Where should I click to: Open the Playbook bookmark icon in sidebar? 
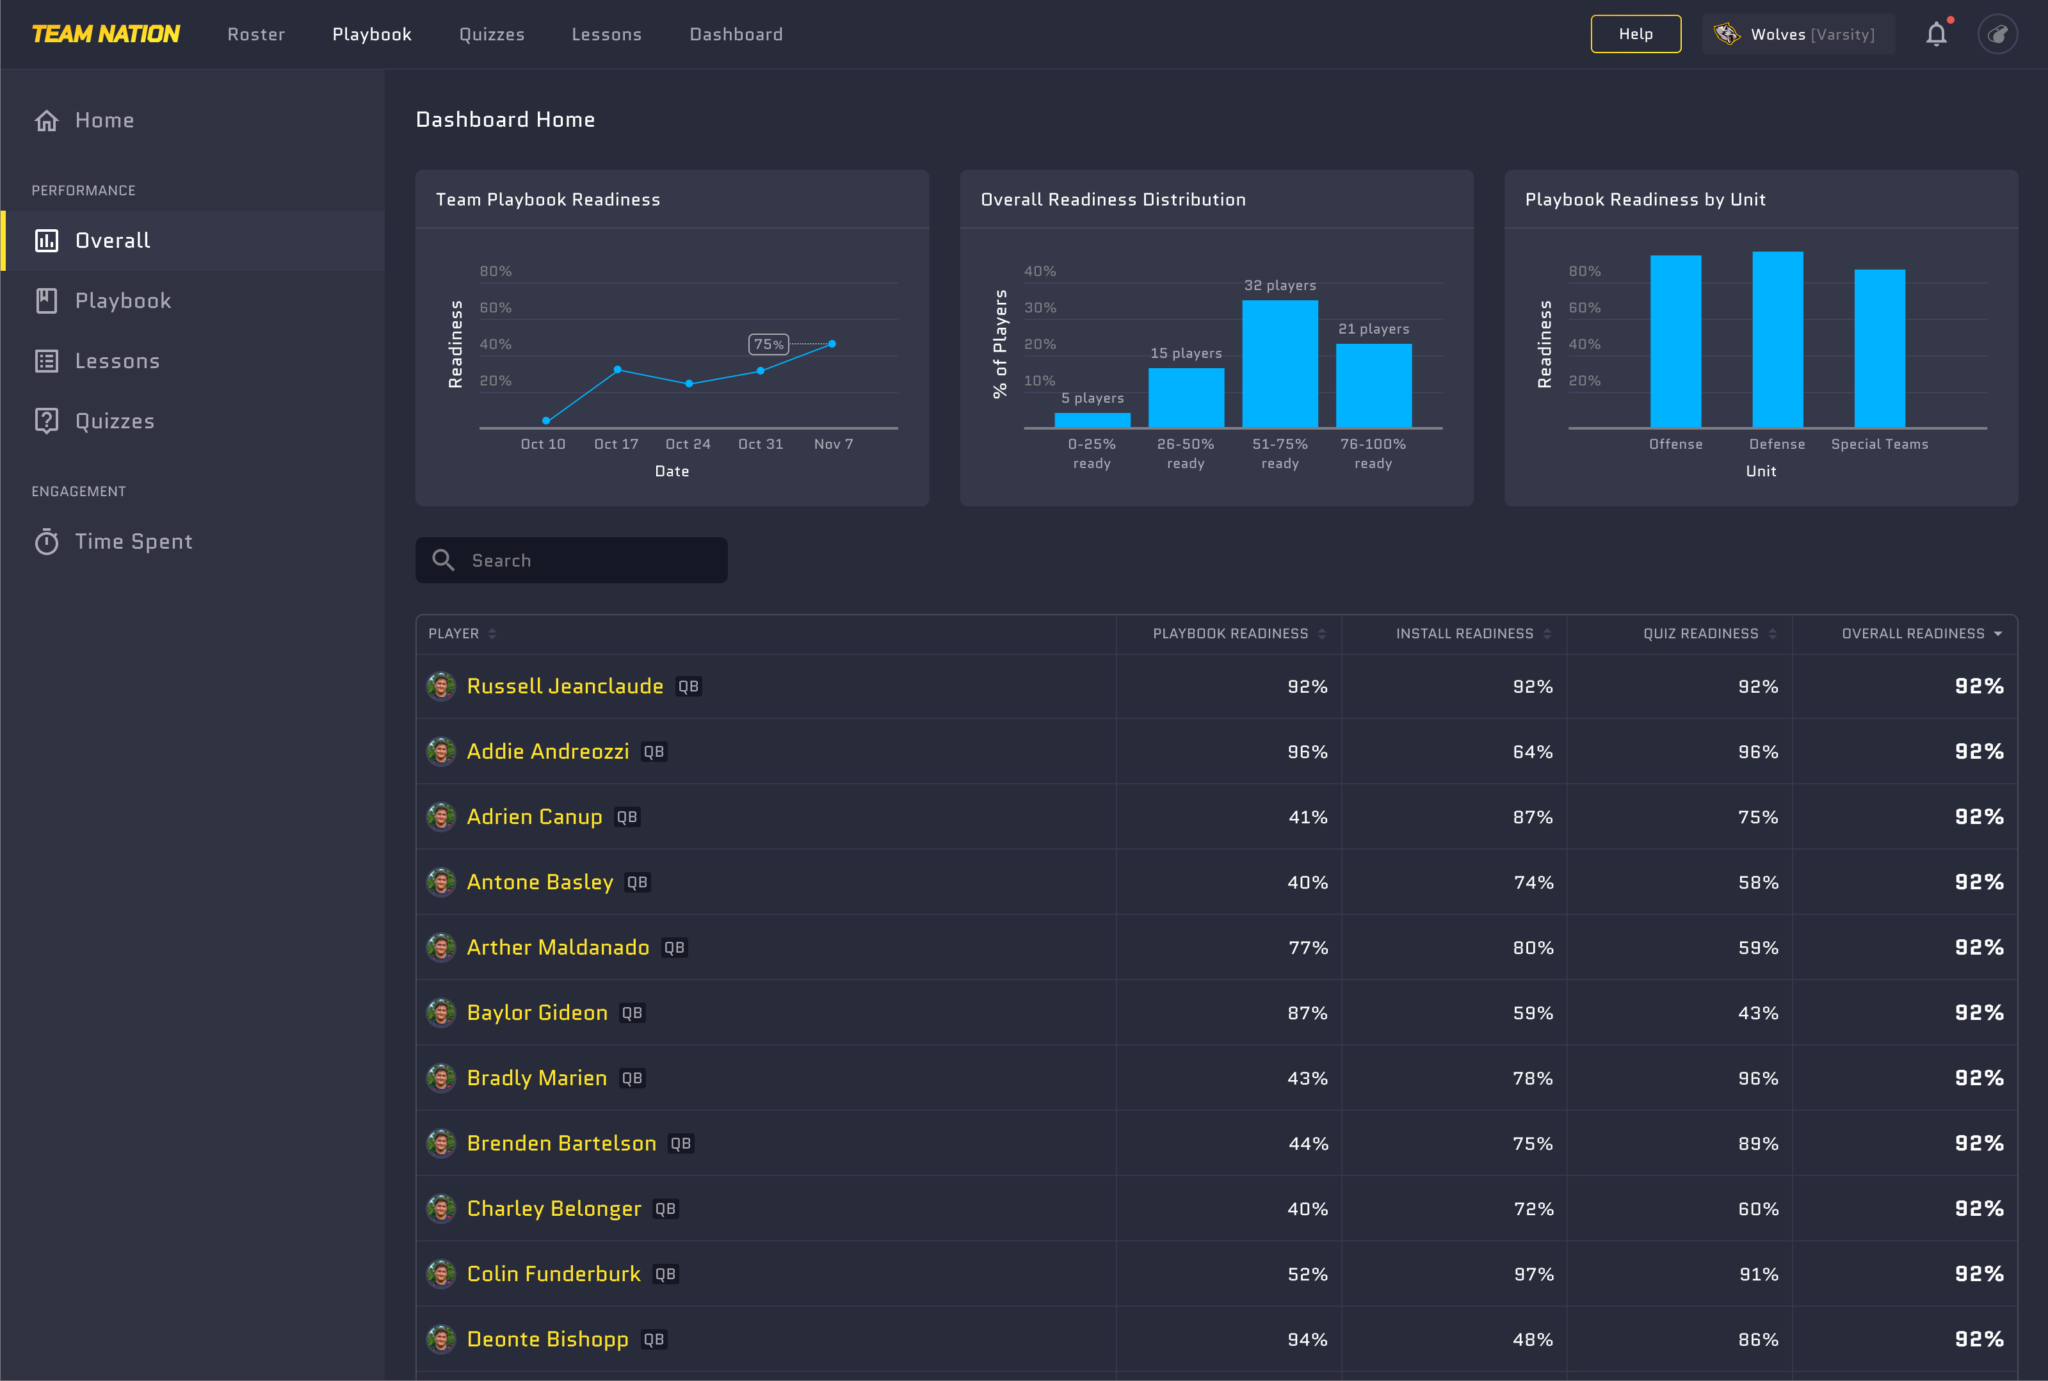pyautogui.click(x=46, y=300)
